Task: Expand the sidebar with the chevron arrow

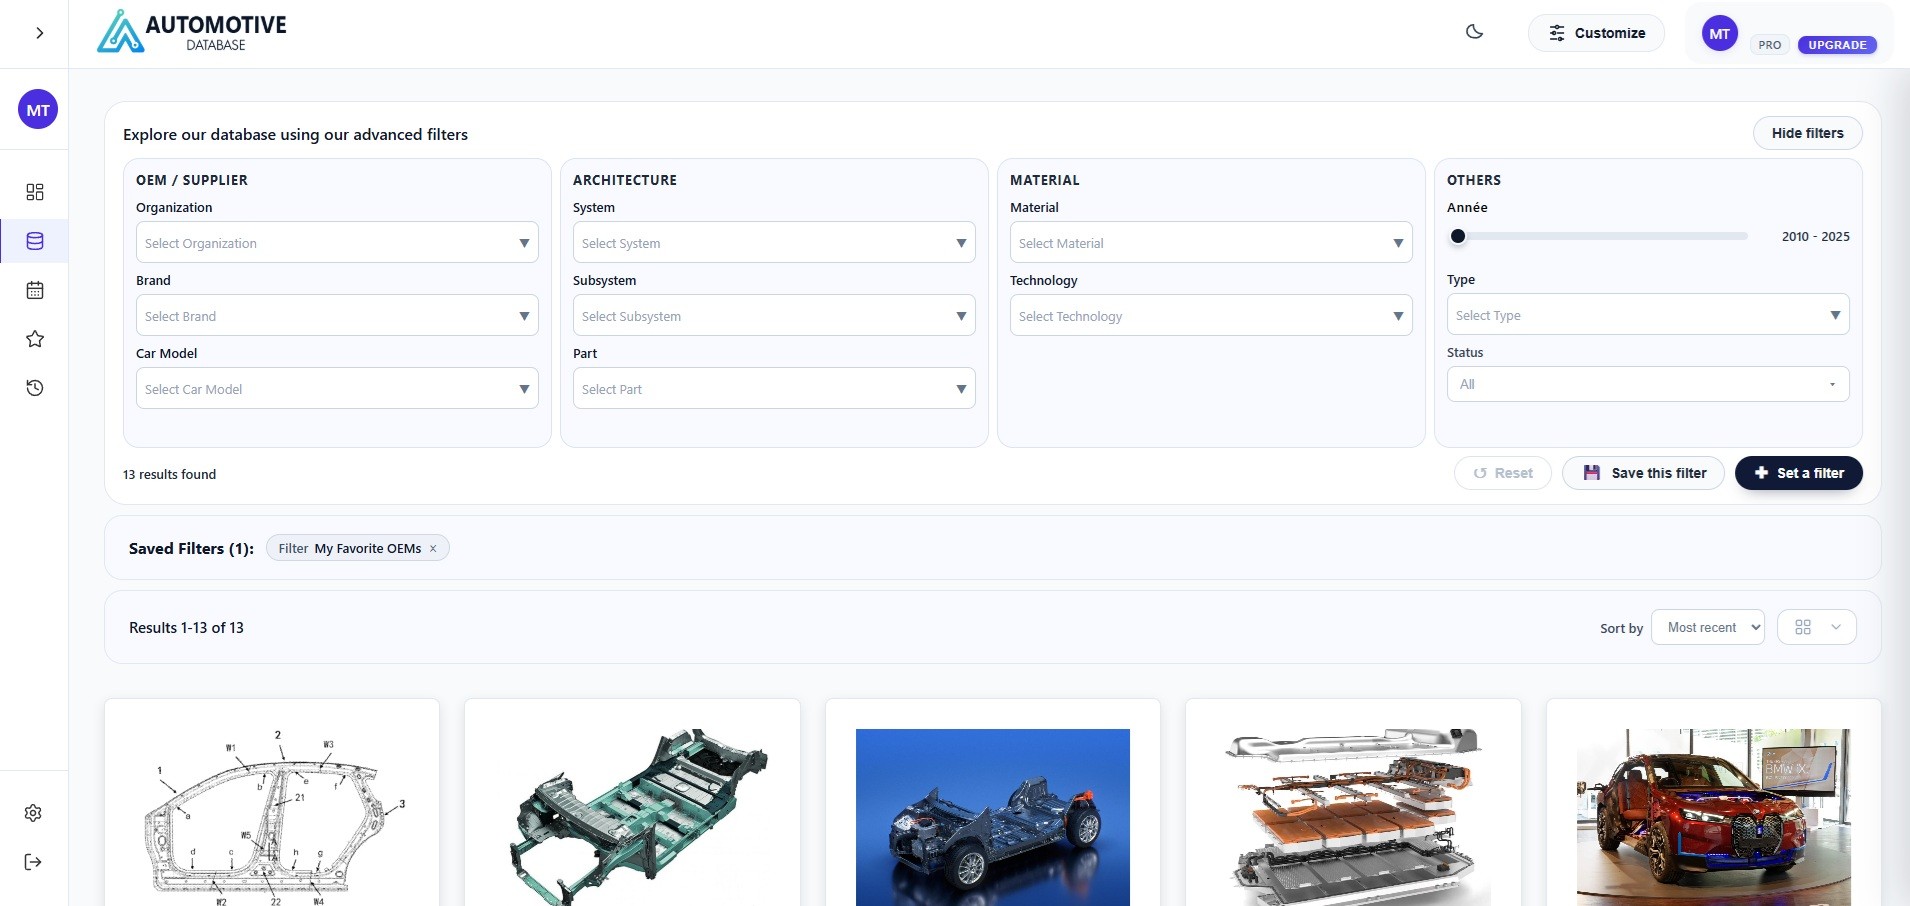Action: (39, 33)
